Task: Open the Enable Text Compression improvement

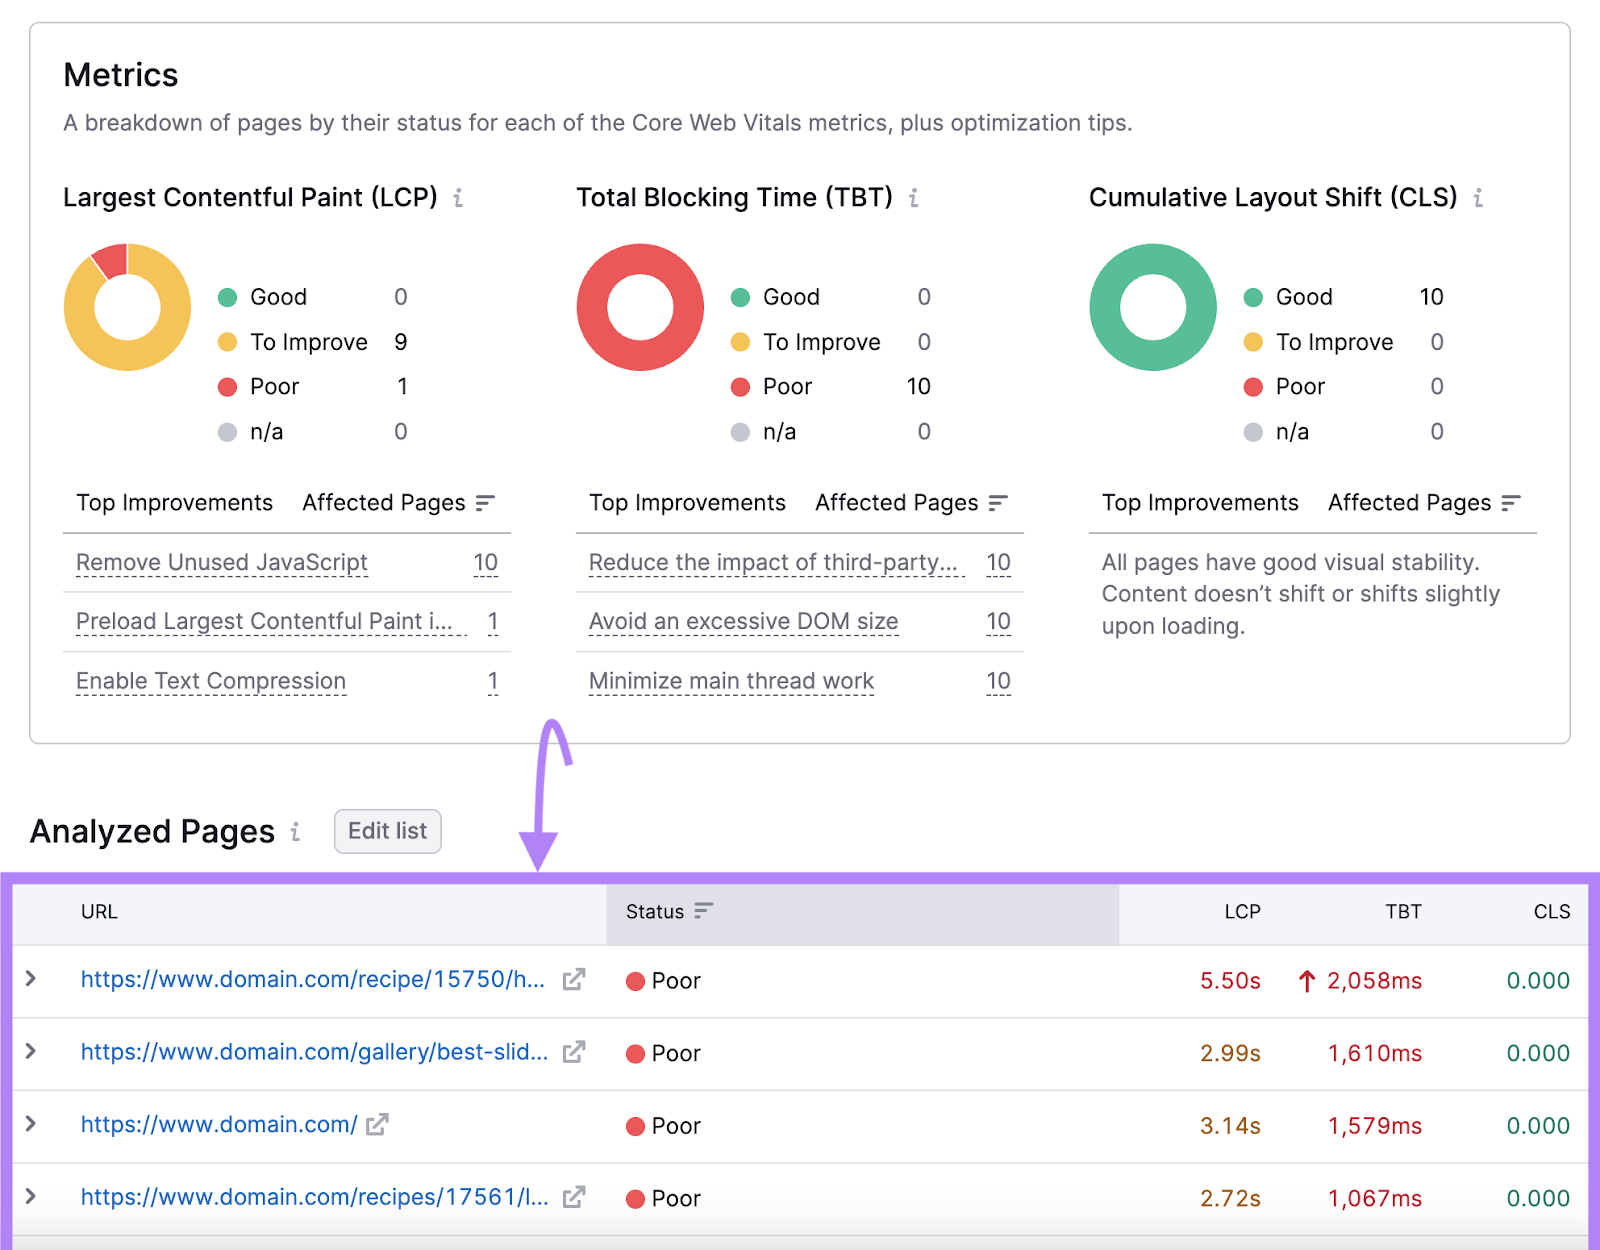Action: coord(210,680)
